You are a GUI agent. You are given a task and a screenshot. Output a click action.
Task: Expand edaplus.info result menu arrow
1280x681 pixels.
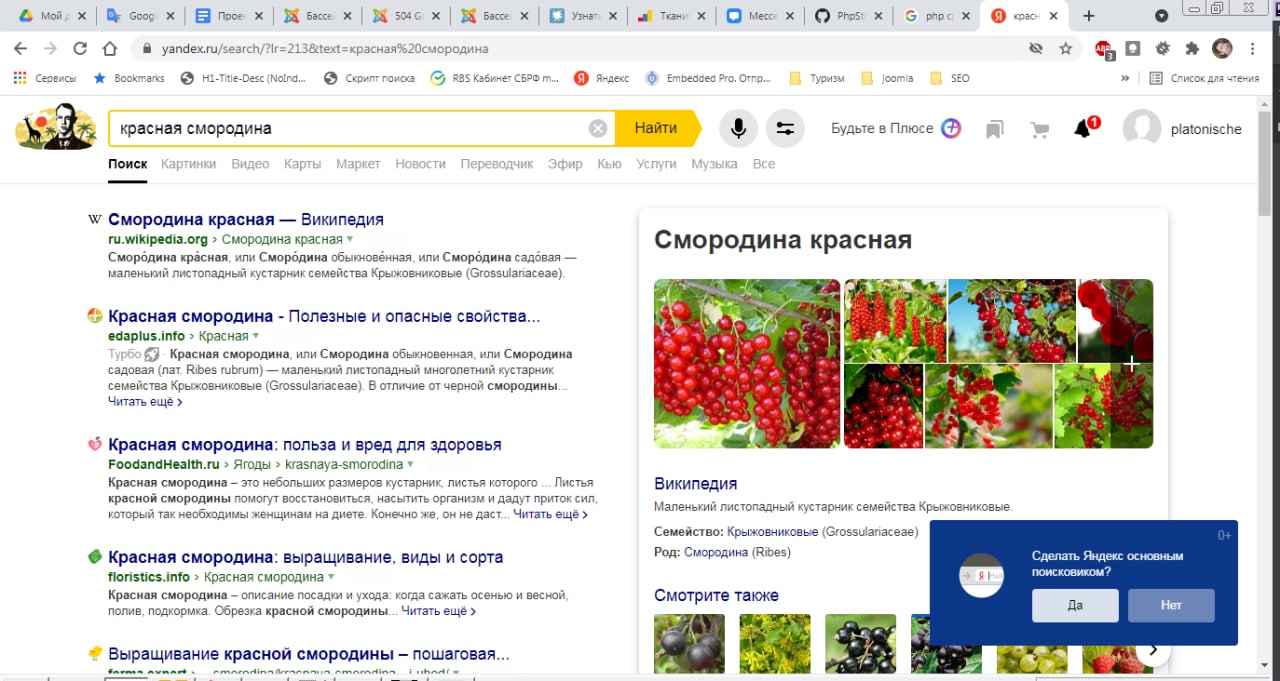click(256, 337)
